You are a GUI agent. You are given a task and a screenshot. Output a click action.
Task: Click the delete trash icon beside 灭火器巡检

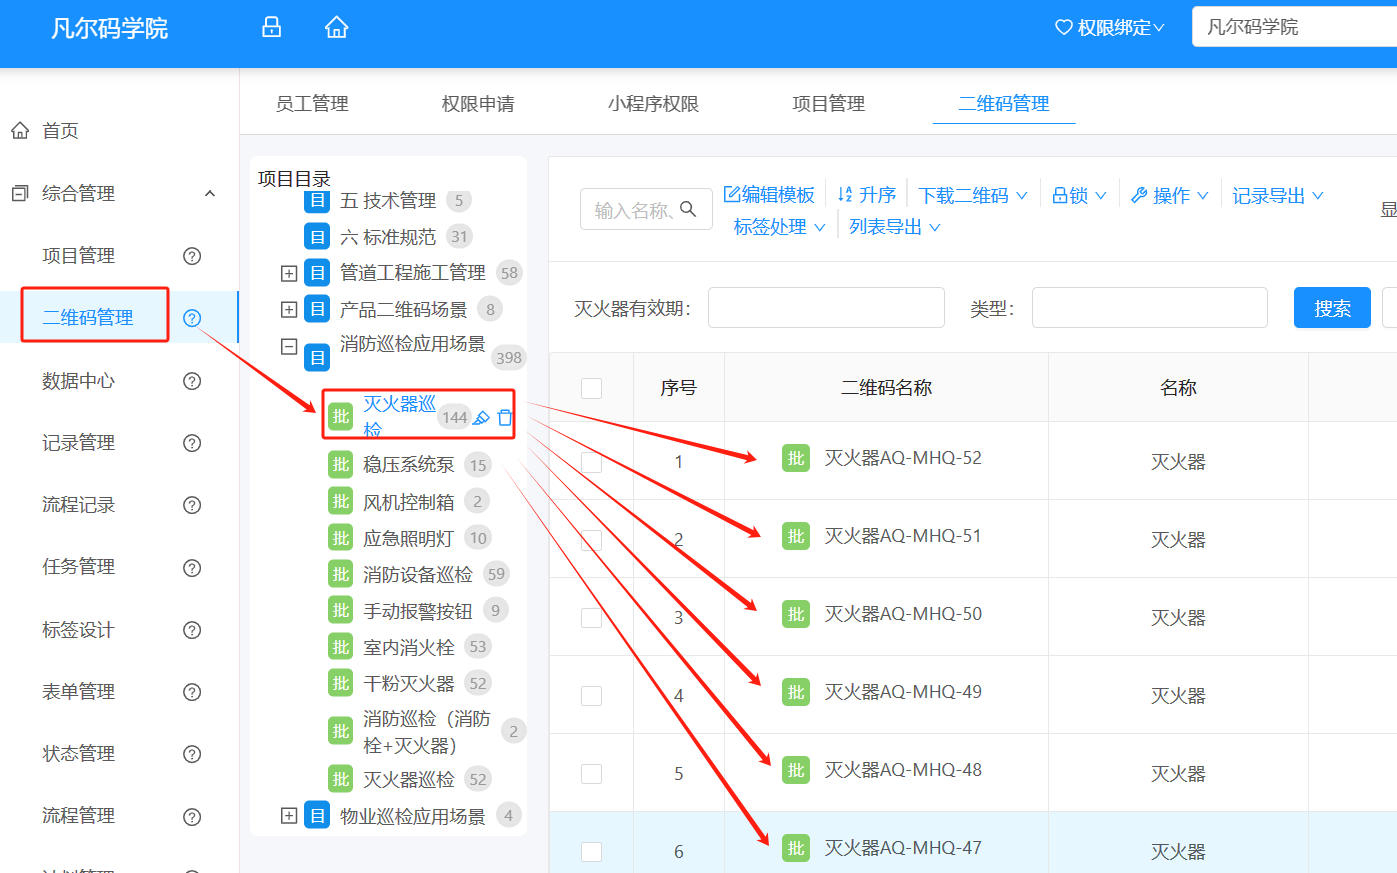pos(505,417)
